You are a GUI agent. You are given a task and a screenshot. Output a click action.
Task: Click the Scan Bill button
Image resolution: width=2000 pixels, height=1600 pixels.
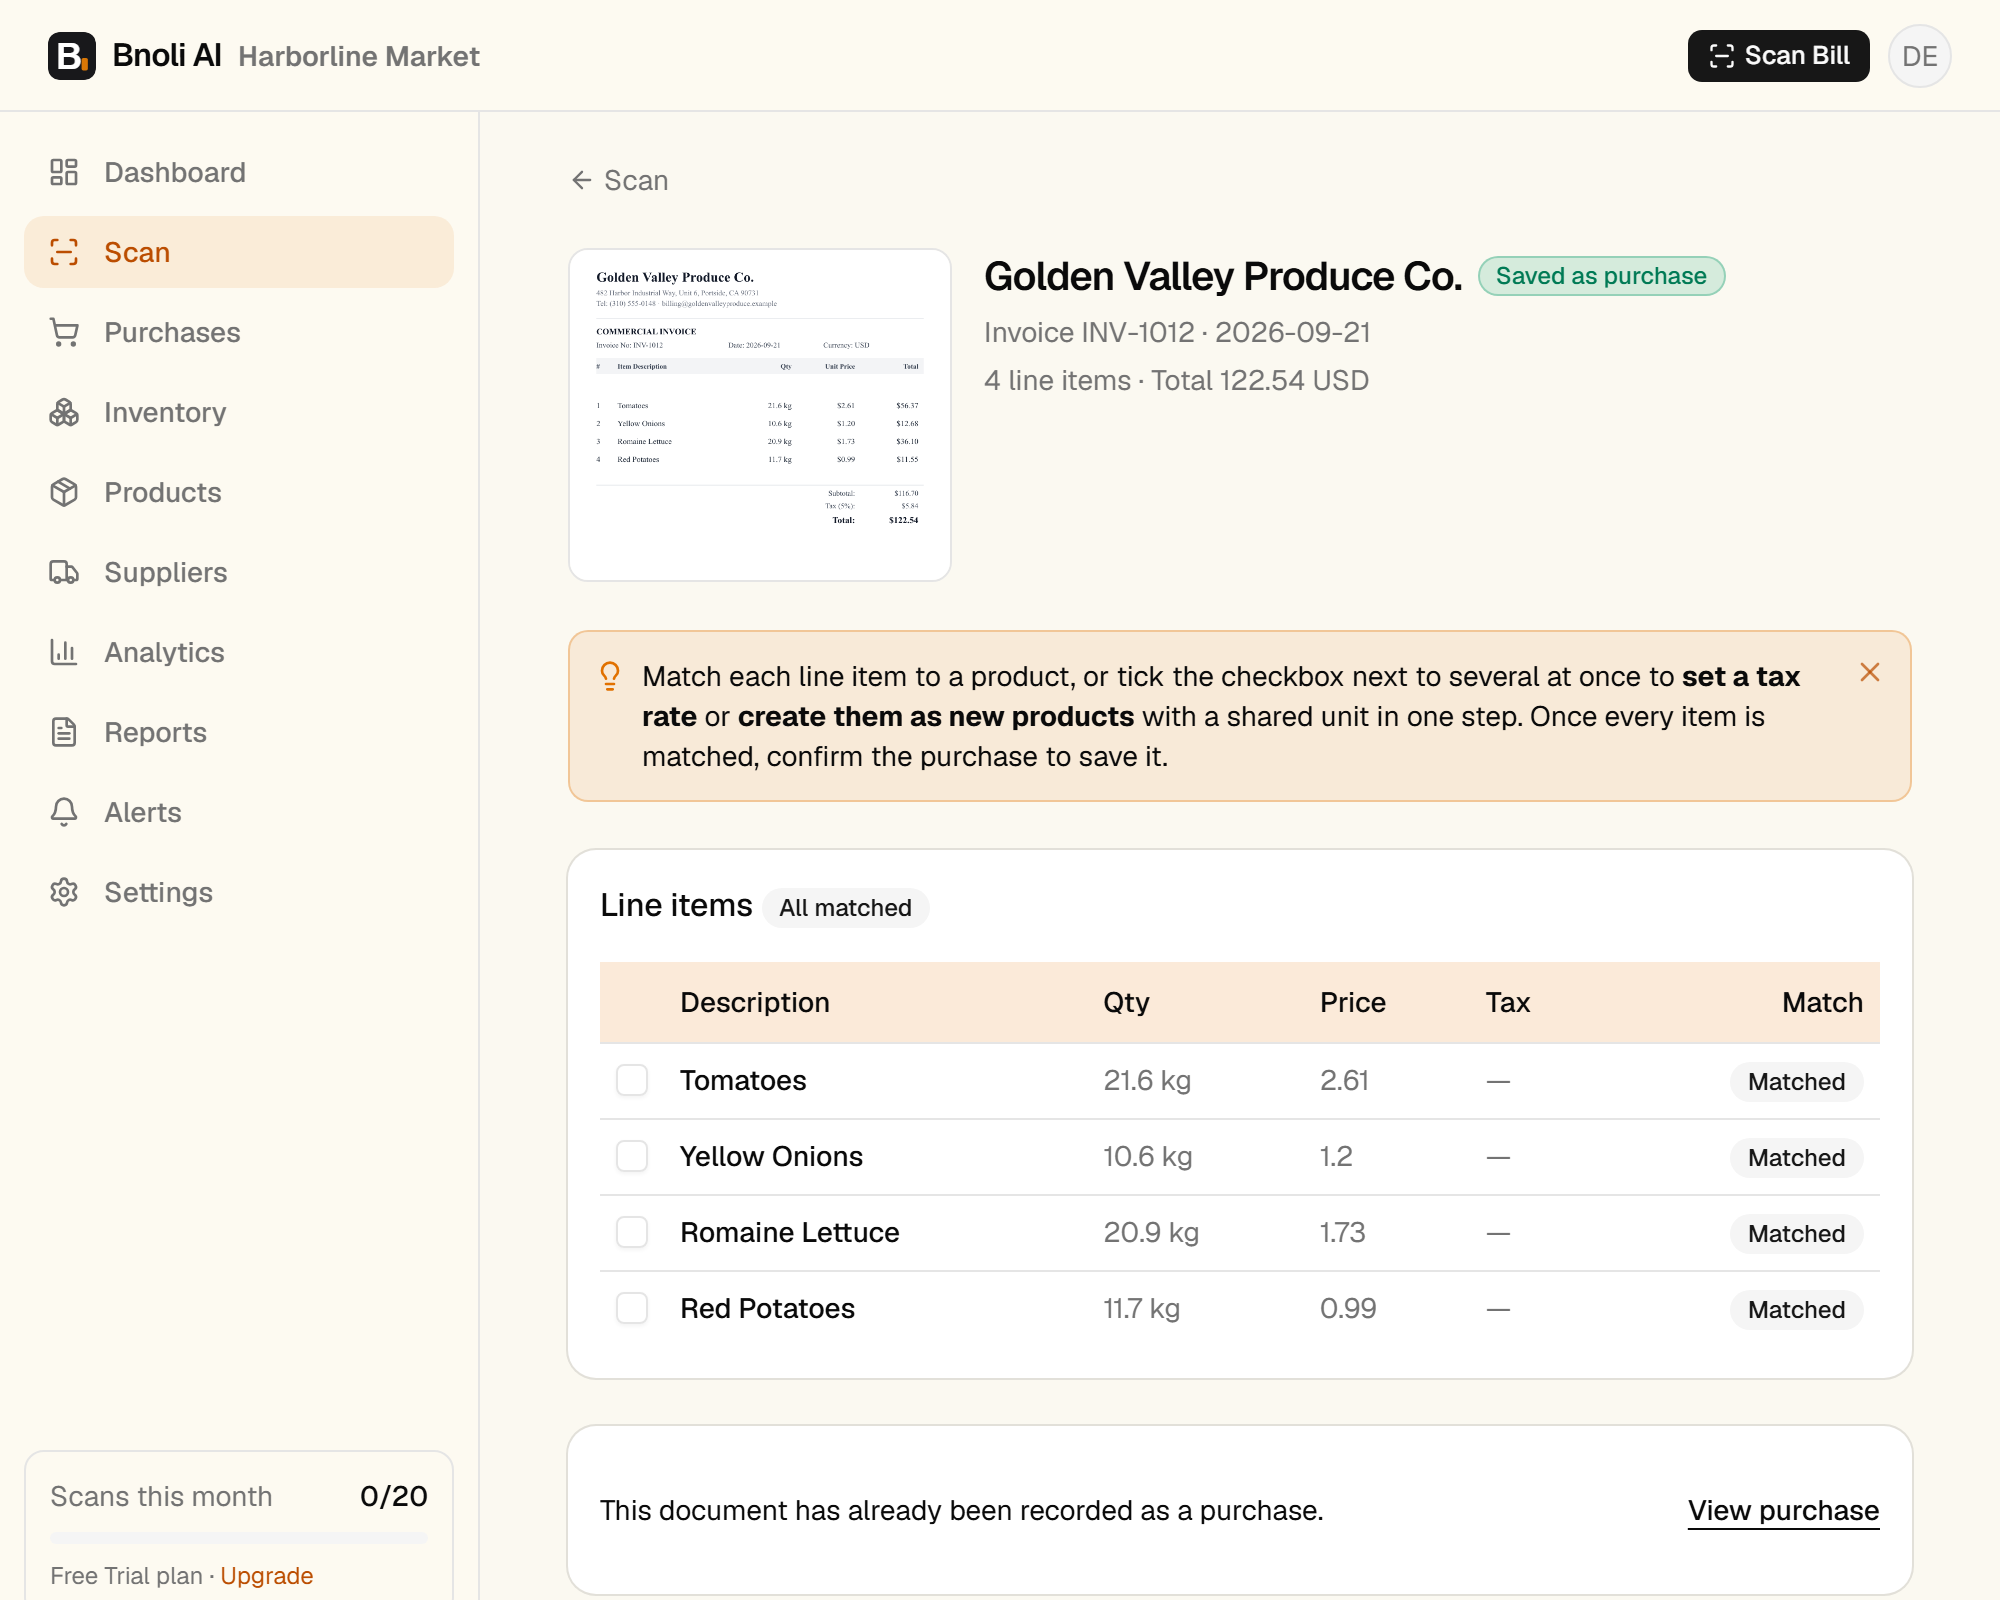pyautogui.click(x=1779, y=56)
